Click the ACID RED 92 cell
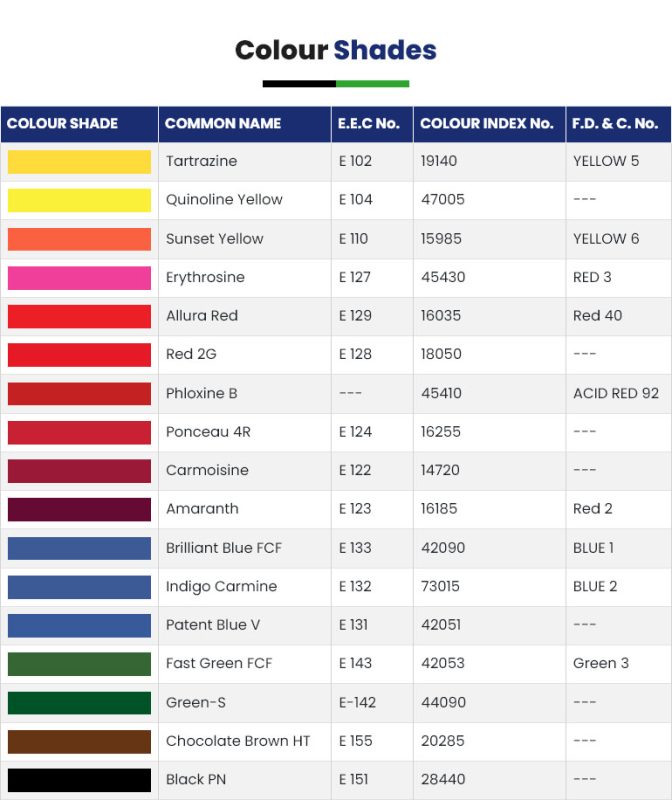Viewport: 672px width, 800px height. pos(615,393)
